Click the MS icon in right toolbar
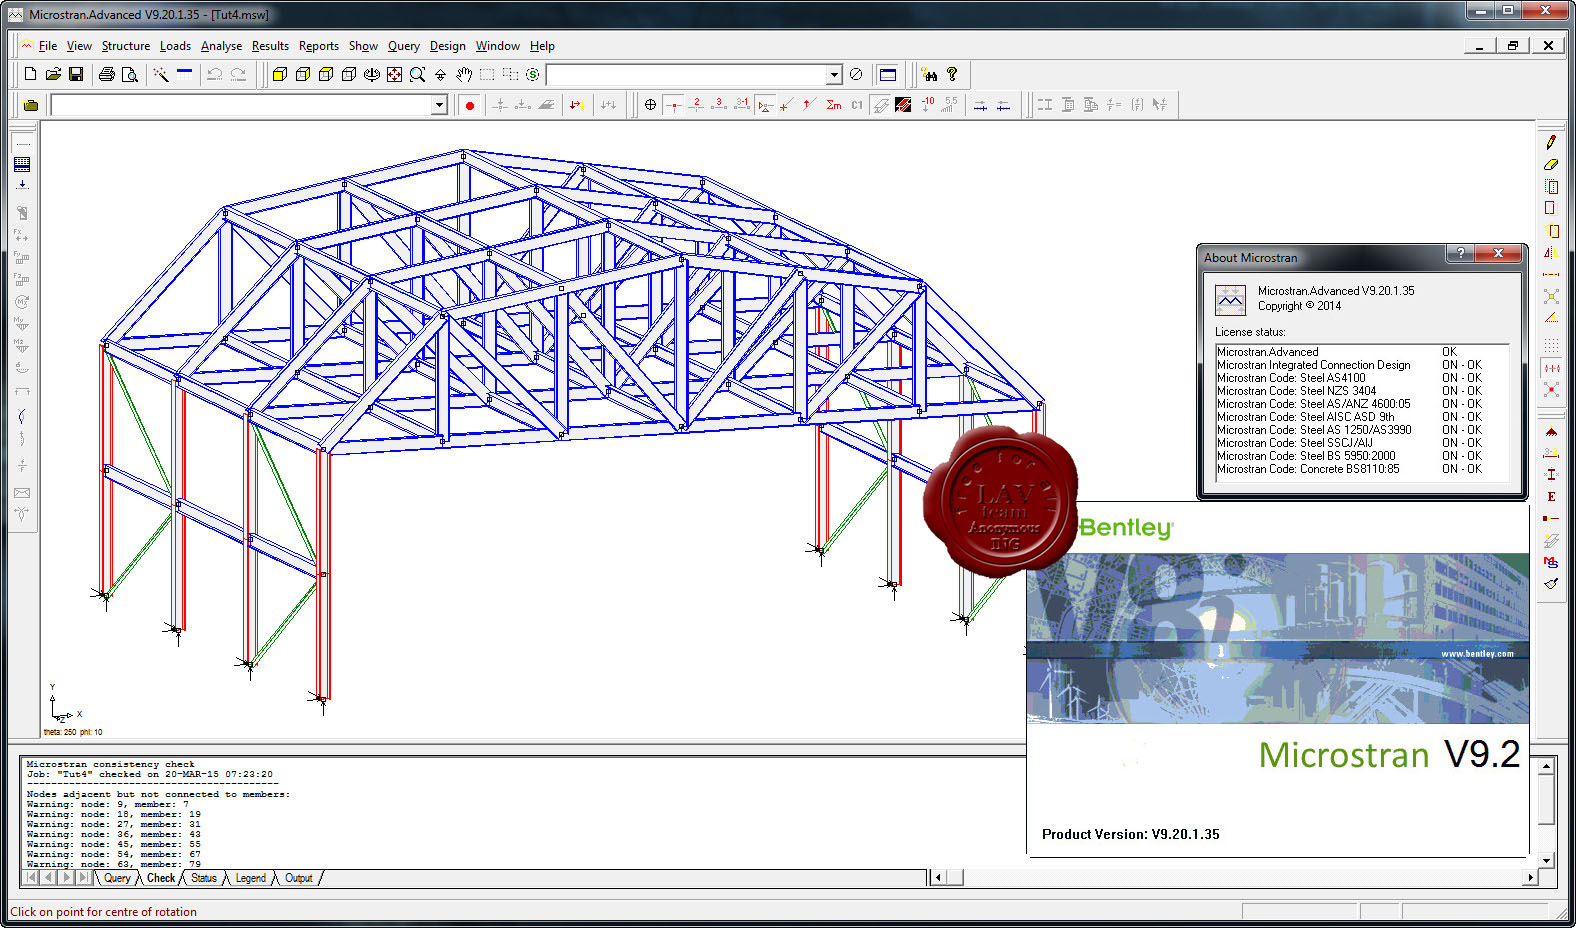1576x928 pixels. 1551,562
